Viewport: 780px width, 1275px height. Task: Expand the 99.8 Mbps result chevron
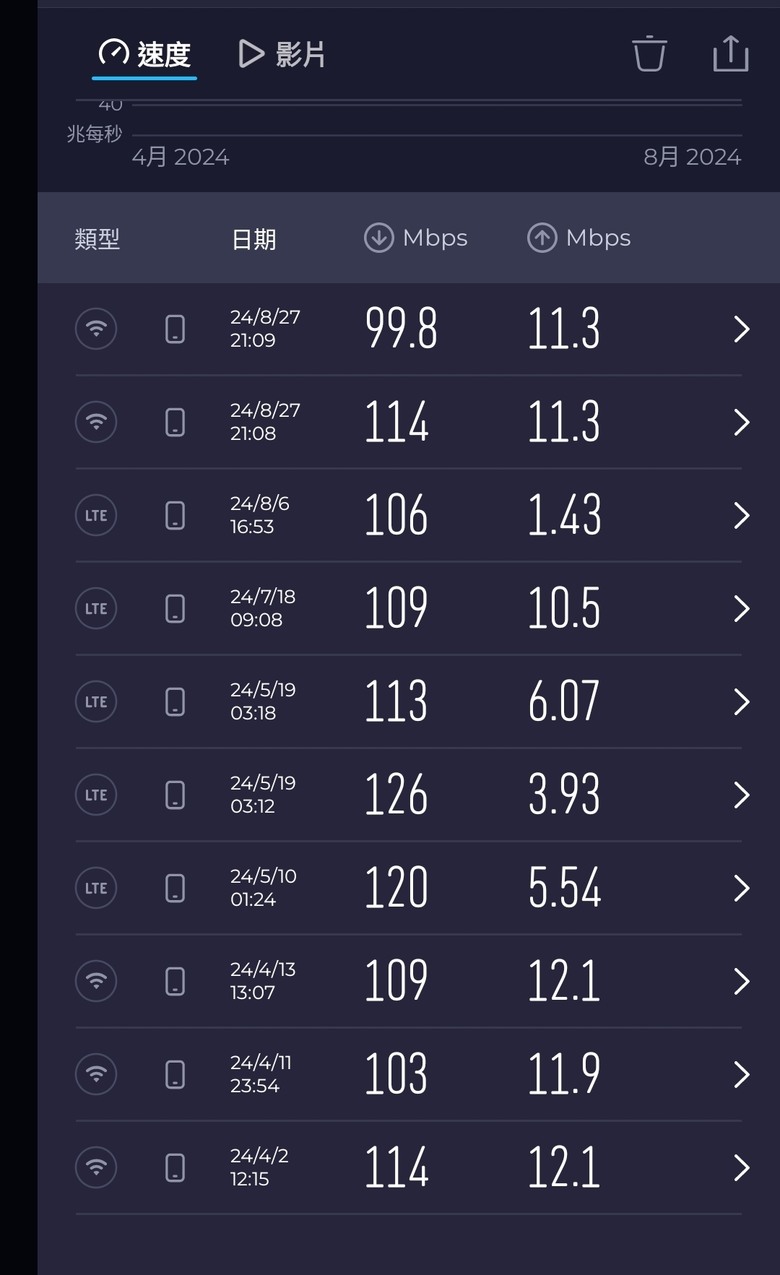[x=741, y=329]
